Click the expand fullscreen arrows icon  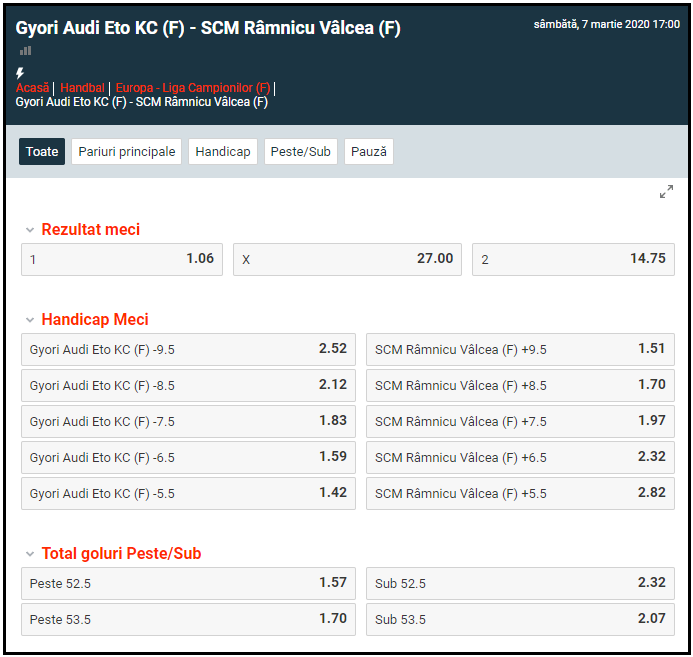[x=666, y=192]
